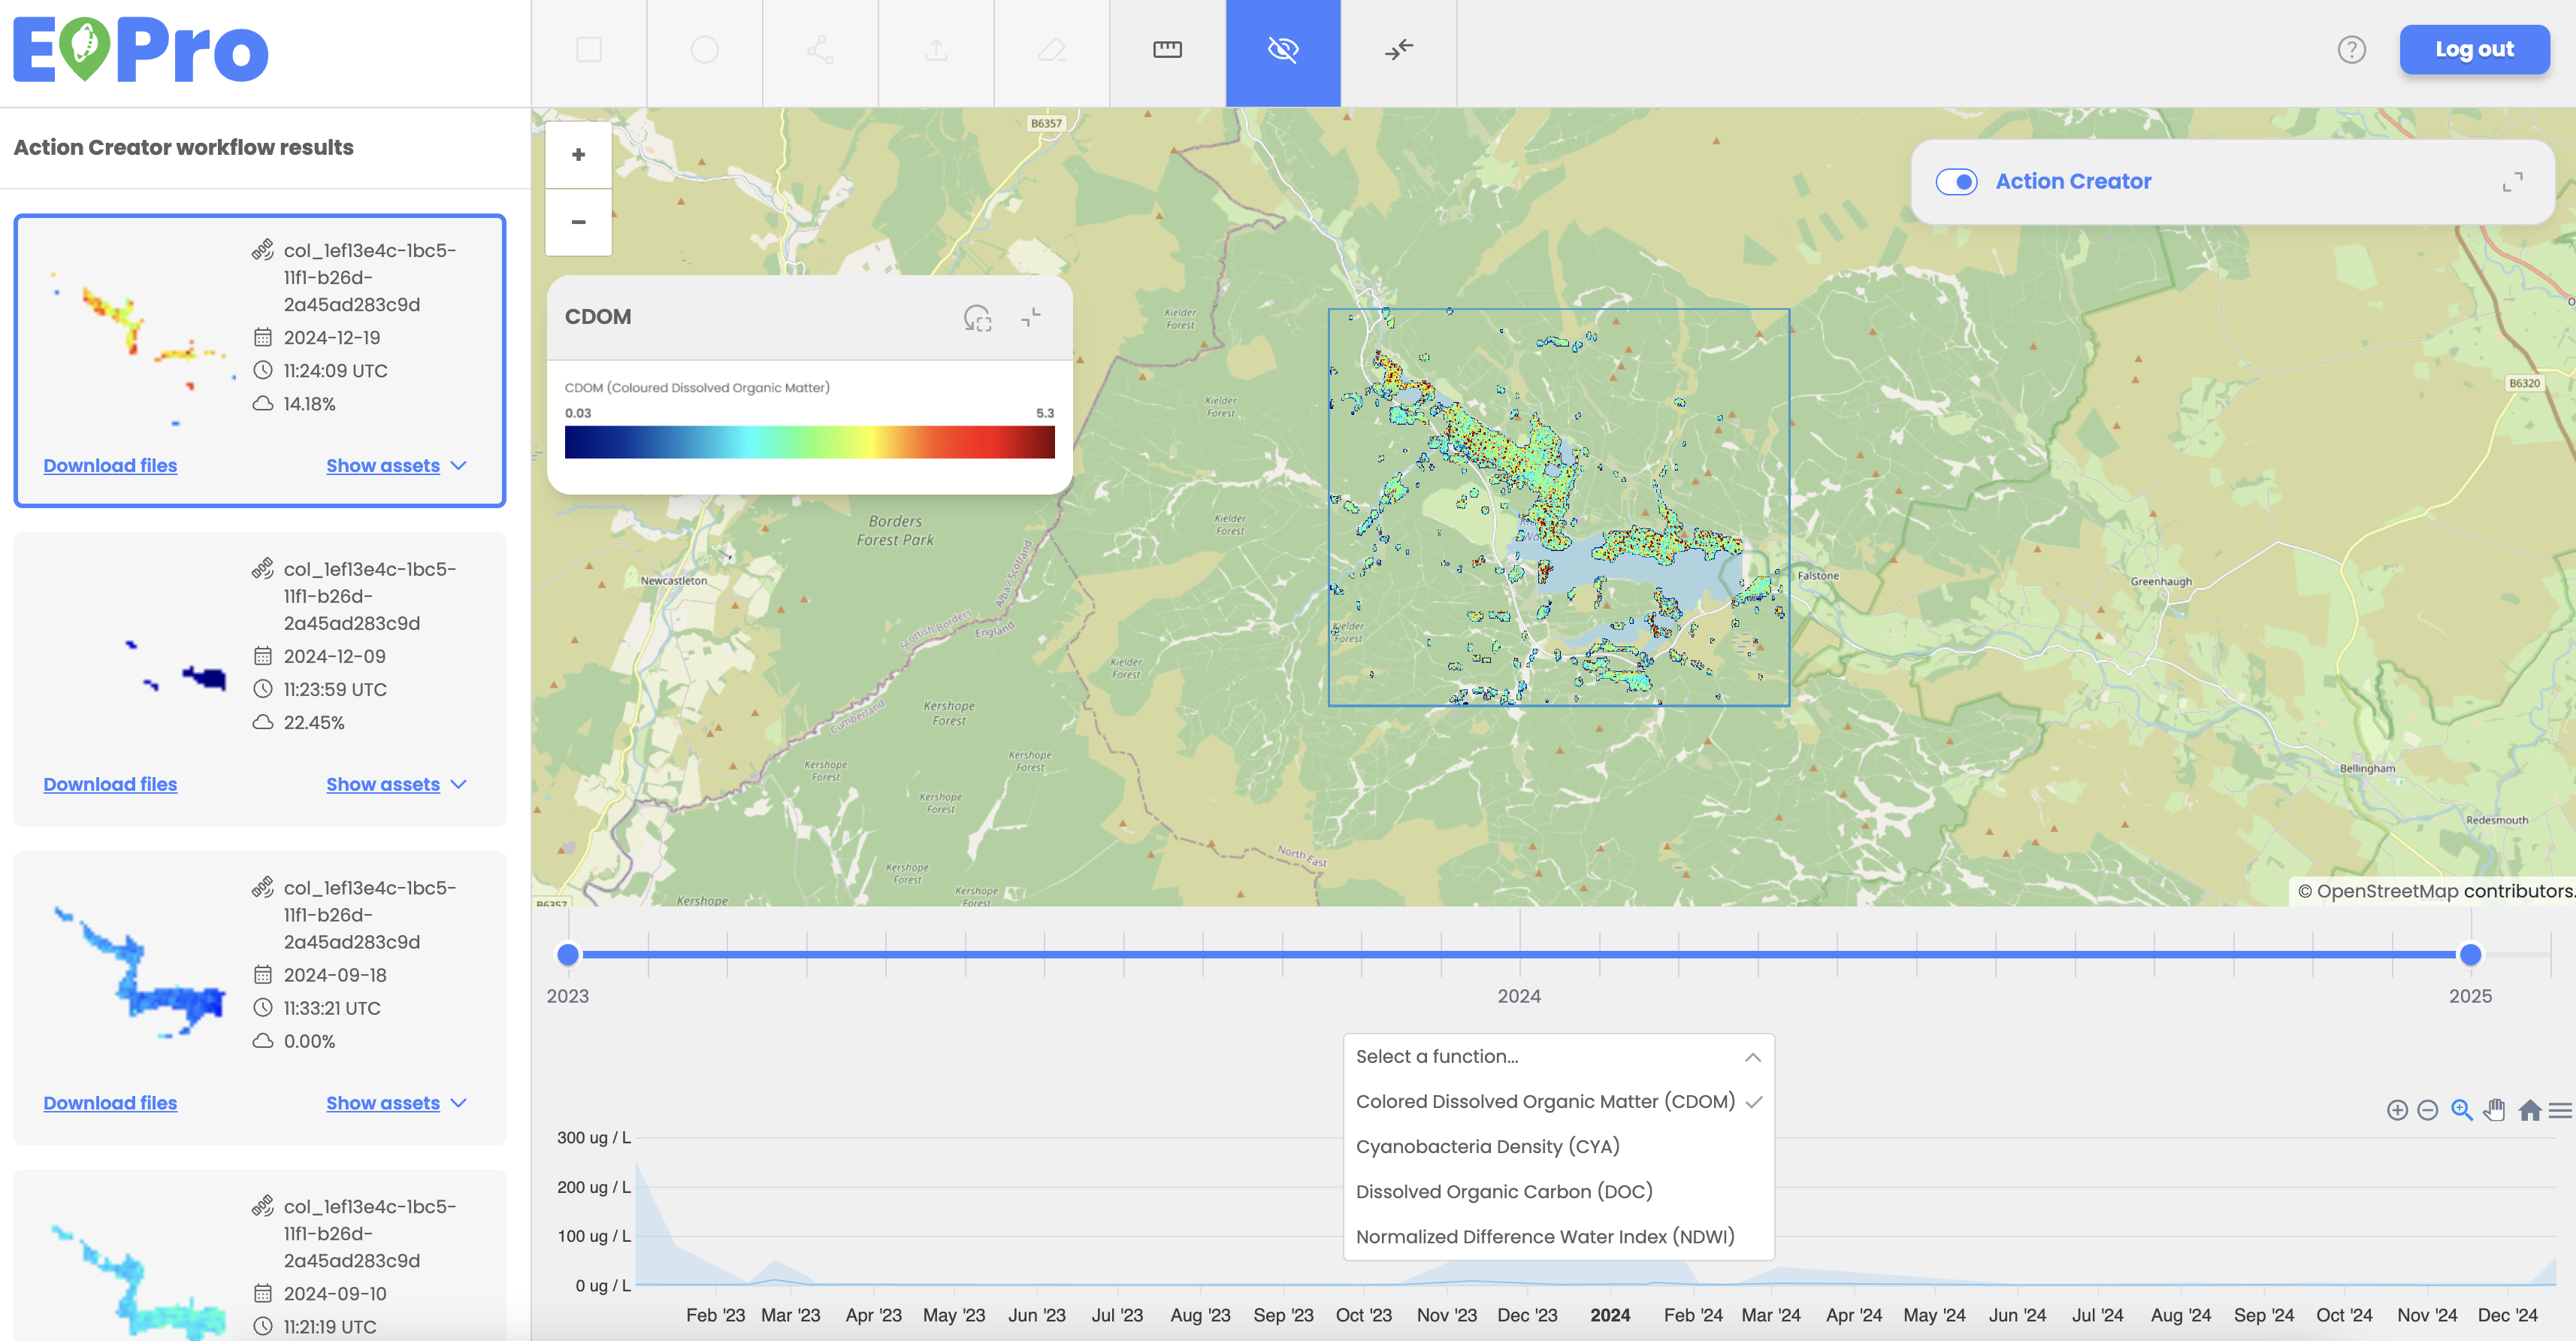Select the eraser tool
The height and width of the screenshot is (1341, 2576).
(x=1052, y=50)
